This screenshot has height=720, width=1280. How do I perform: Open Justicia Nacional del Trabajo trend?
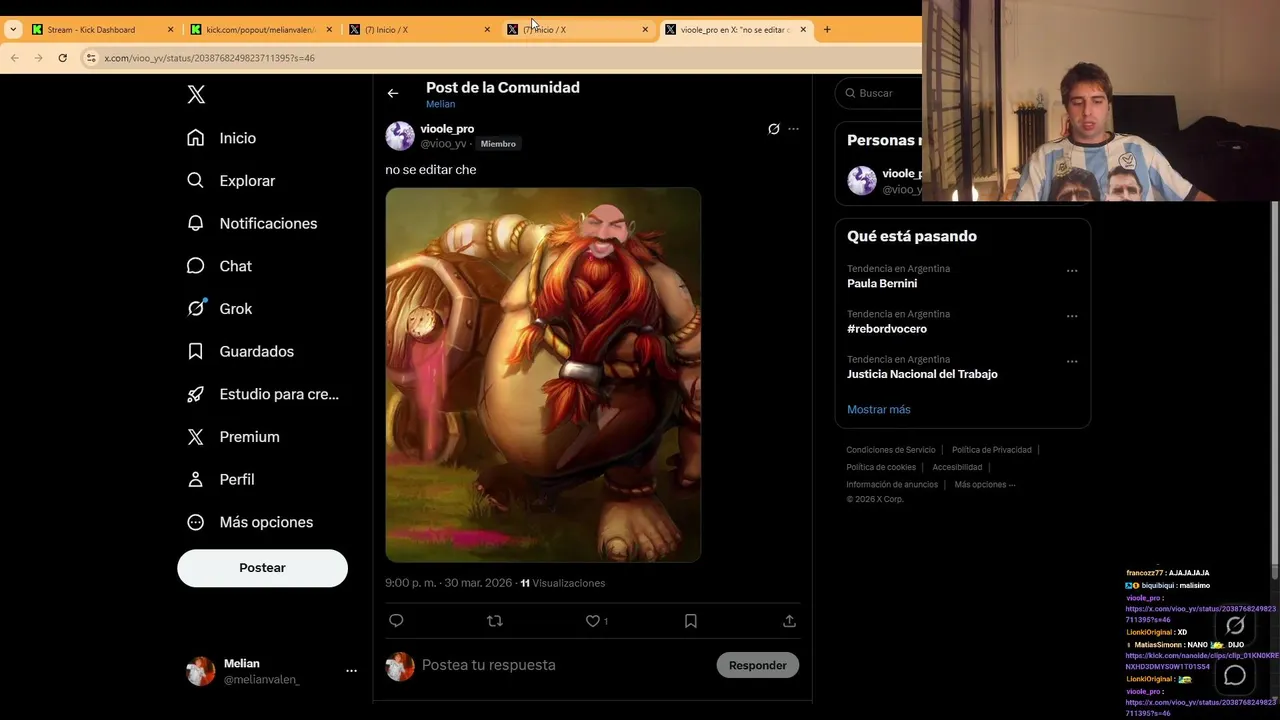[922, 374]
